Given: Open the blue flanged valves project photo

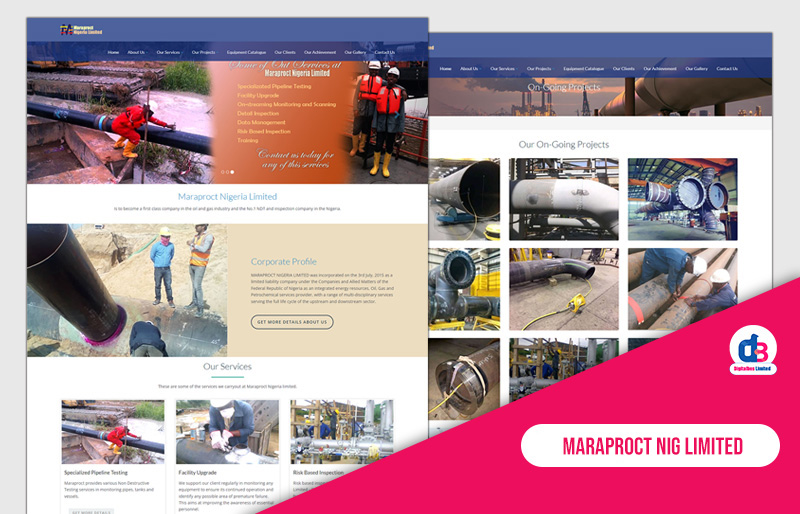Looking at the screenshot, I should pos(683,199).
